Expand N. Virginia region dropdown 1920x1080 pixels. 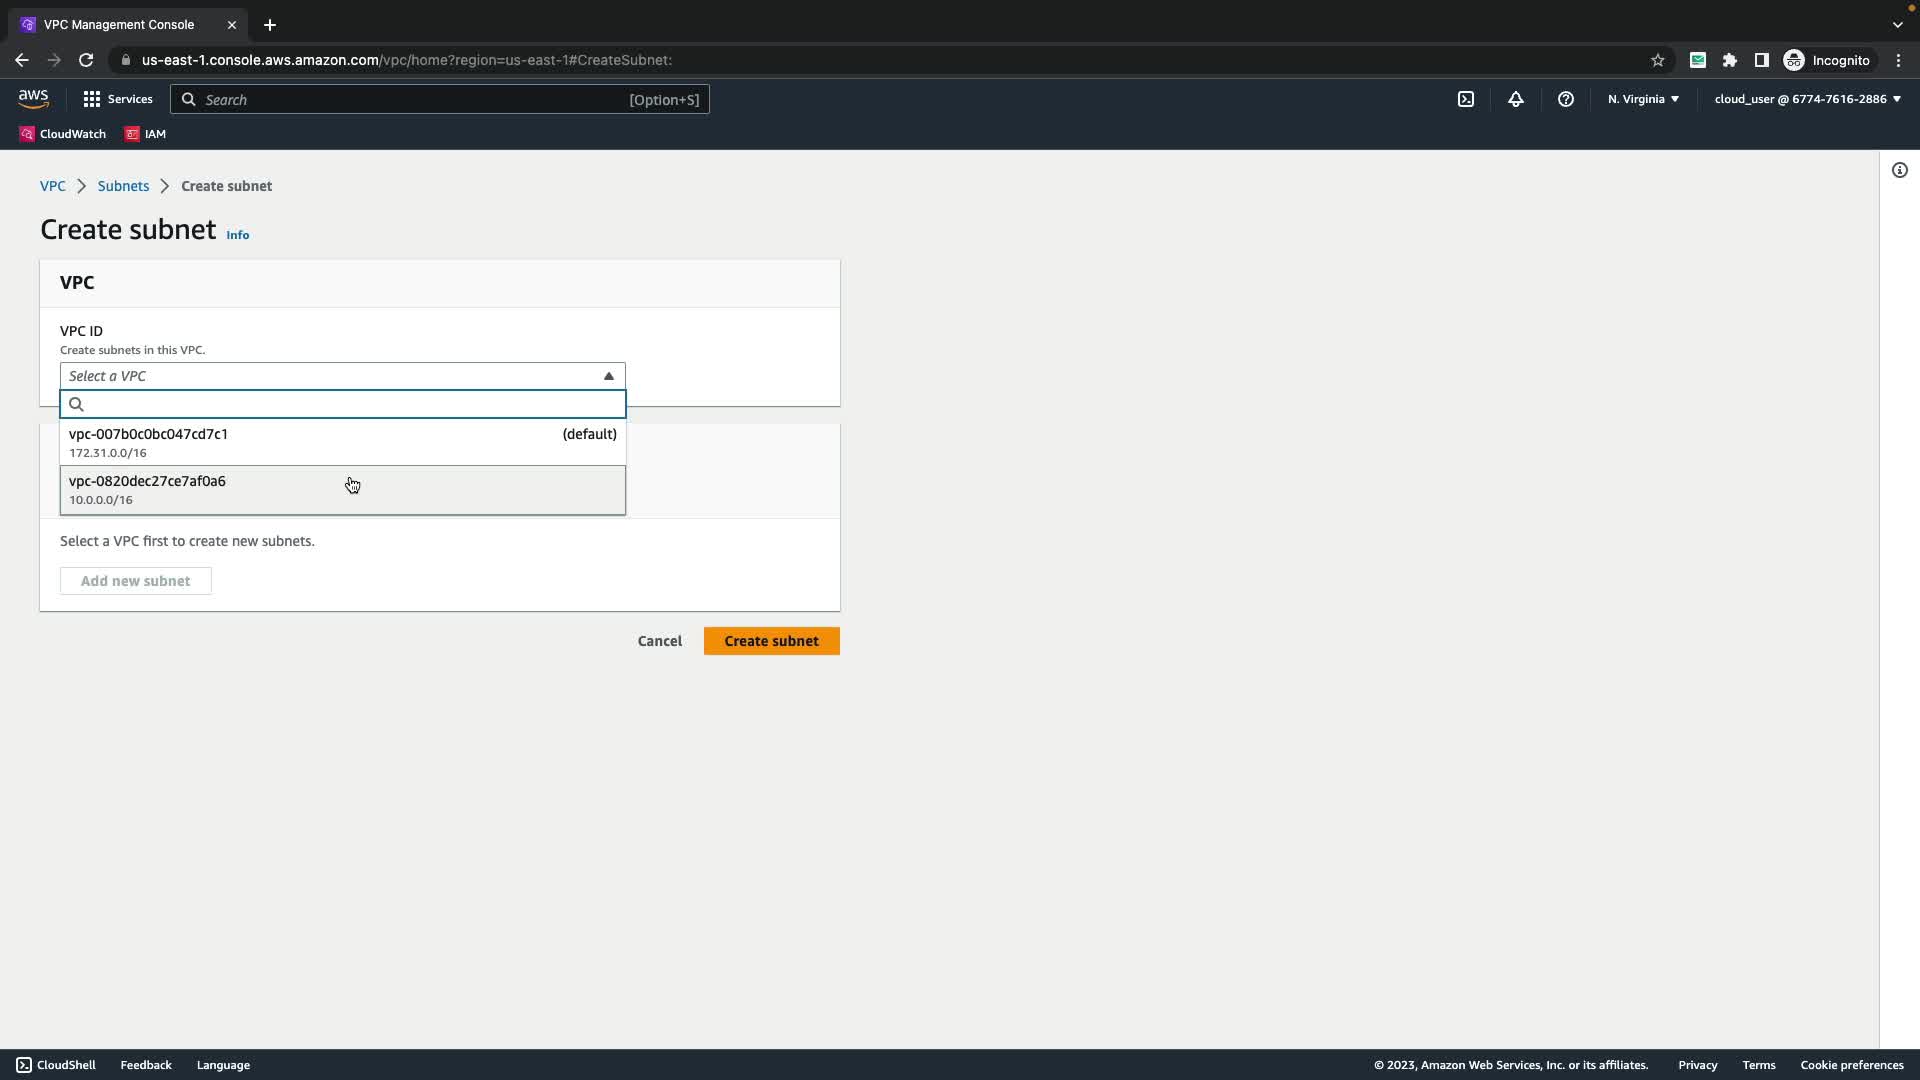(x=1643, y=99)
